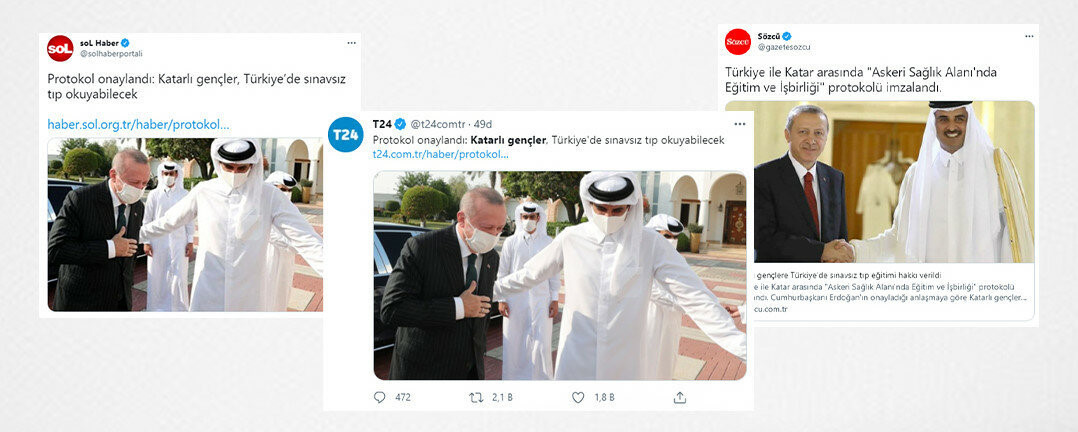Retweet the T24 tweet
The width and height of the screenshot is (1078, 432).
pos(476,397)
